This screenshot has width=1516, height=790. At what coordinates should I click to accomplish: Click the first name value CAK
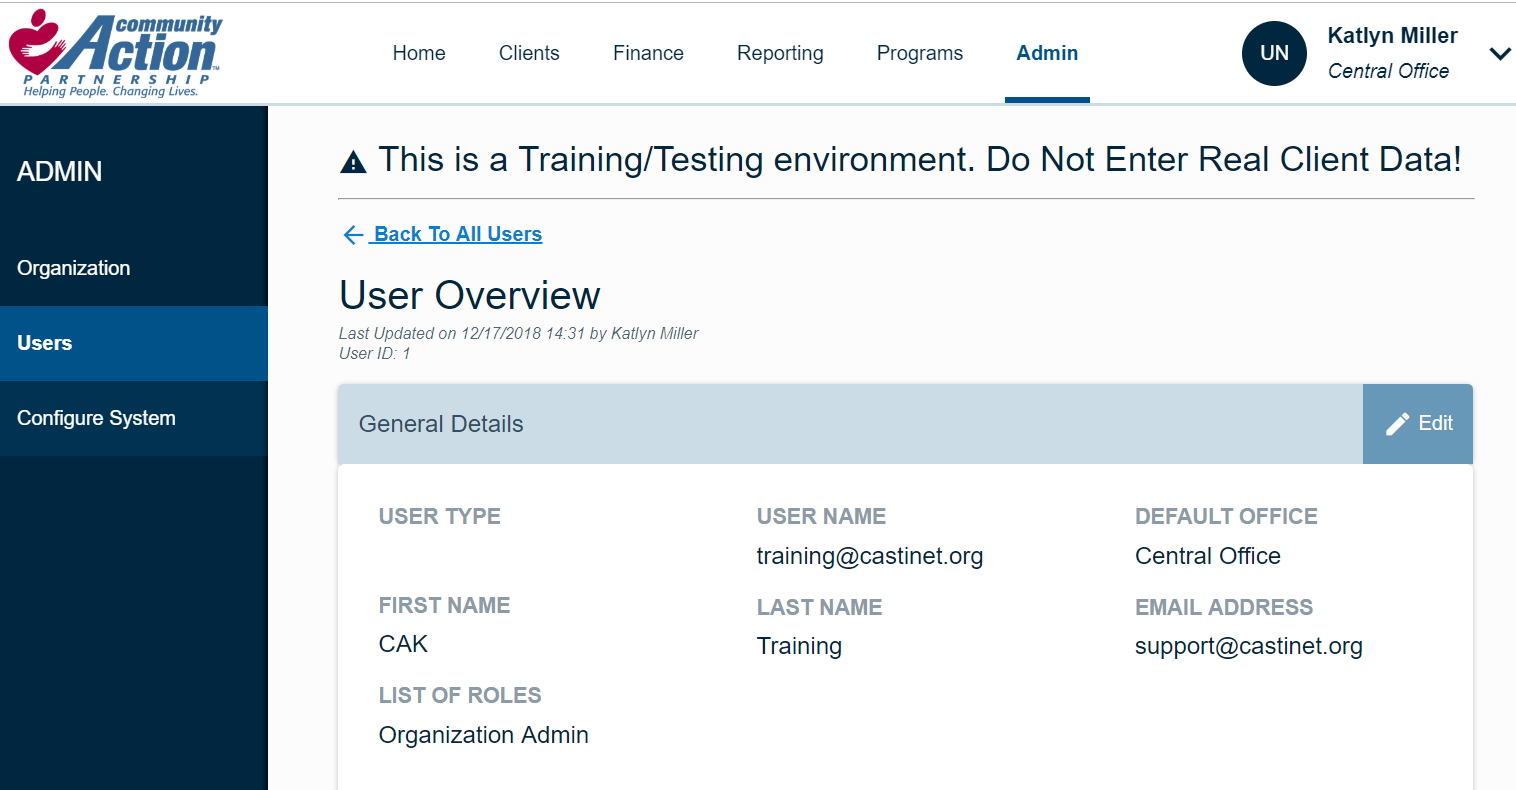(x=403, y=644)
